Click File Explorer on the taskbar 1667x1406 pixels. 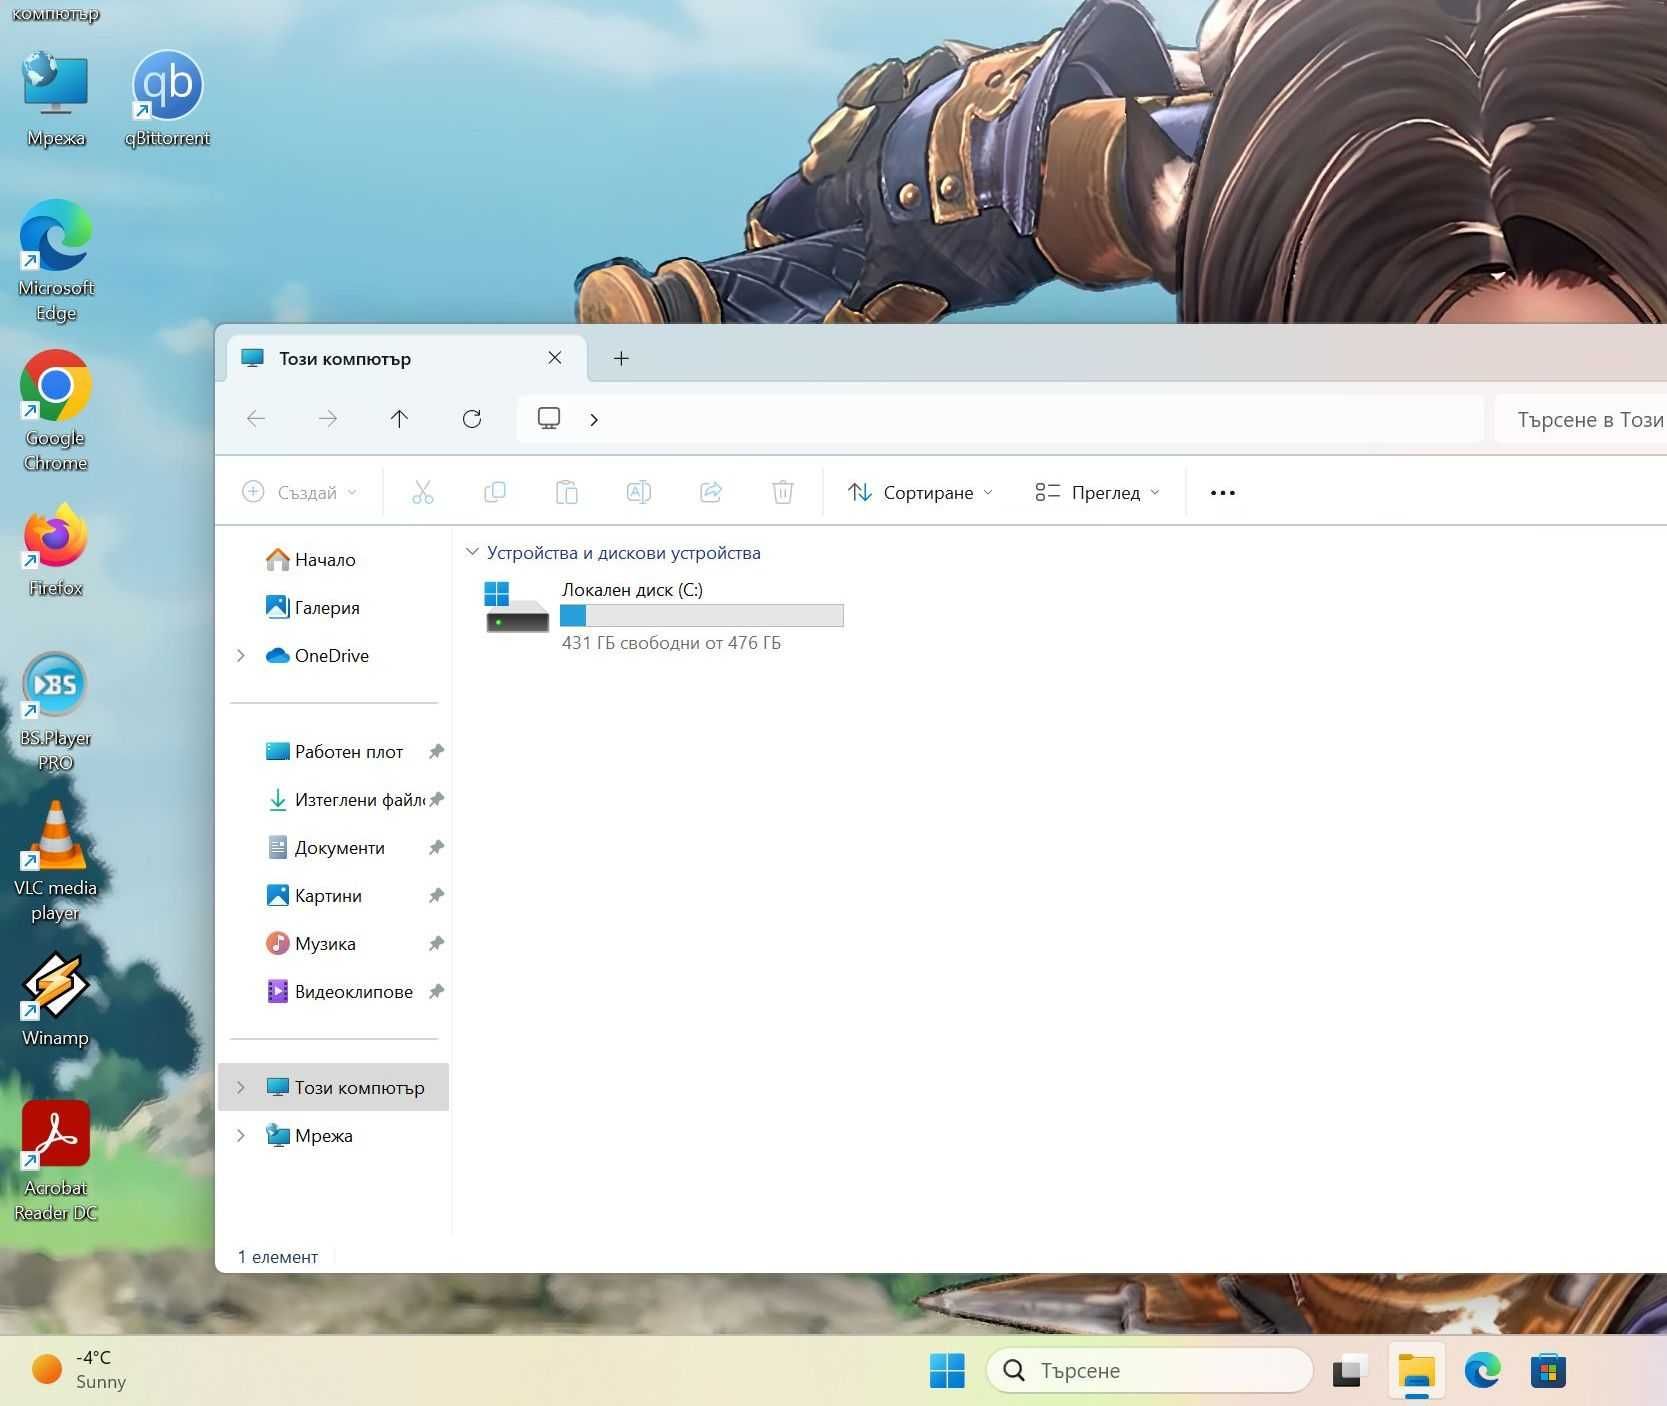(1416, 1370)
